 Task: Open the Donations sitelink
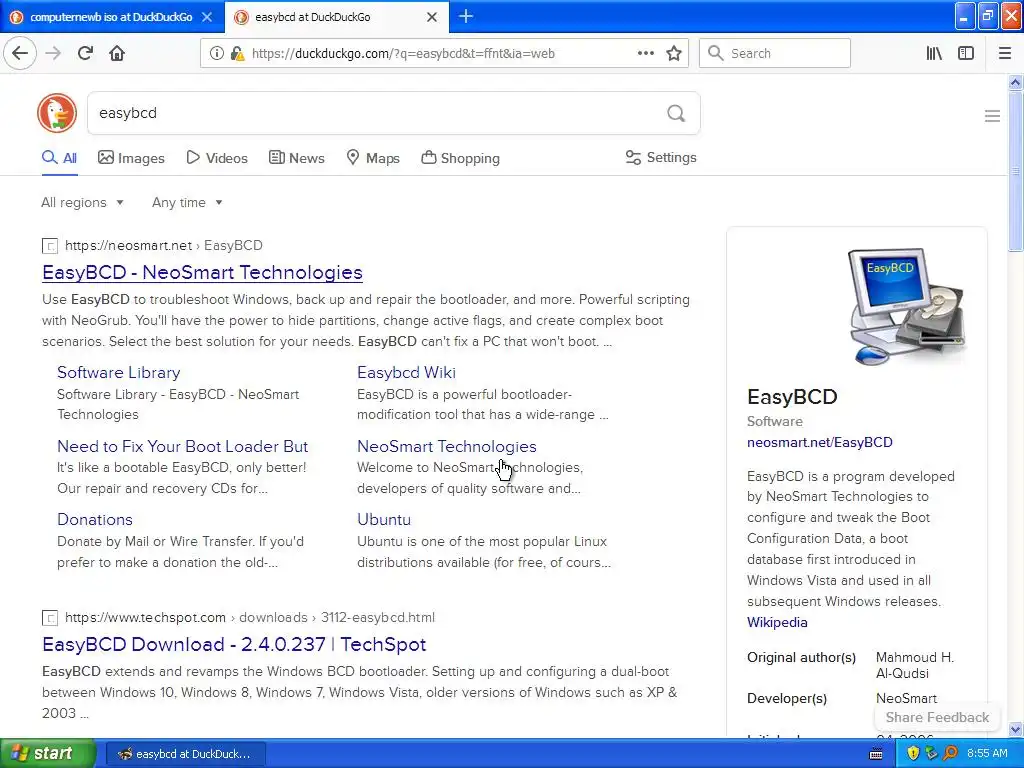point(95,519)
